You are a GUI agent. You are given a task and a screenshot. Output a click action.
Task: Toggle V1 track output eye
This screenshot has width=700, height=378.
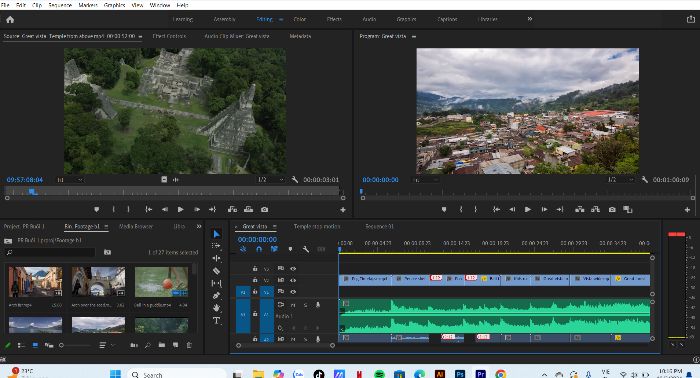pos(293,292)
